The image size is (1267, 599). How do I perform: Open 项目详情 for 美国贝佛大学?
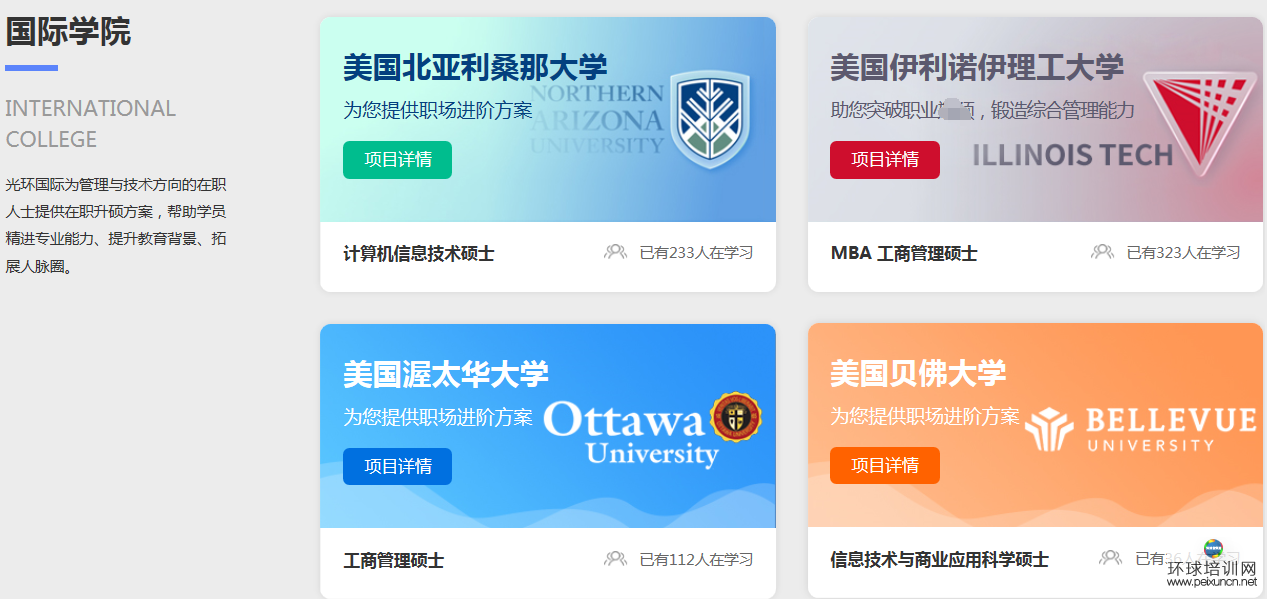click(x=885, y=465)
